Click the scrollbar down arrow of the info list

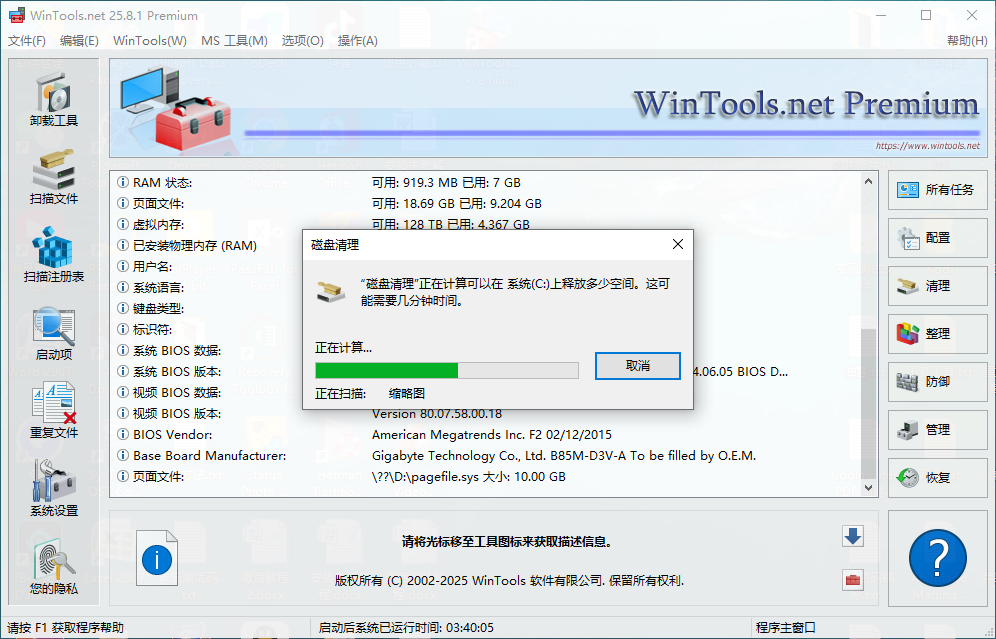pos(868,488)
